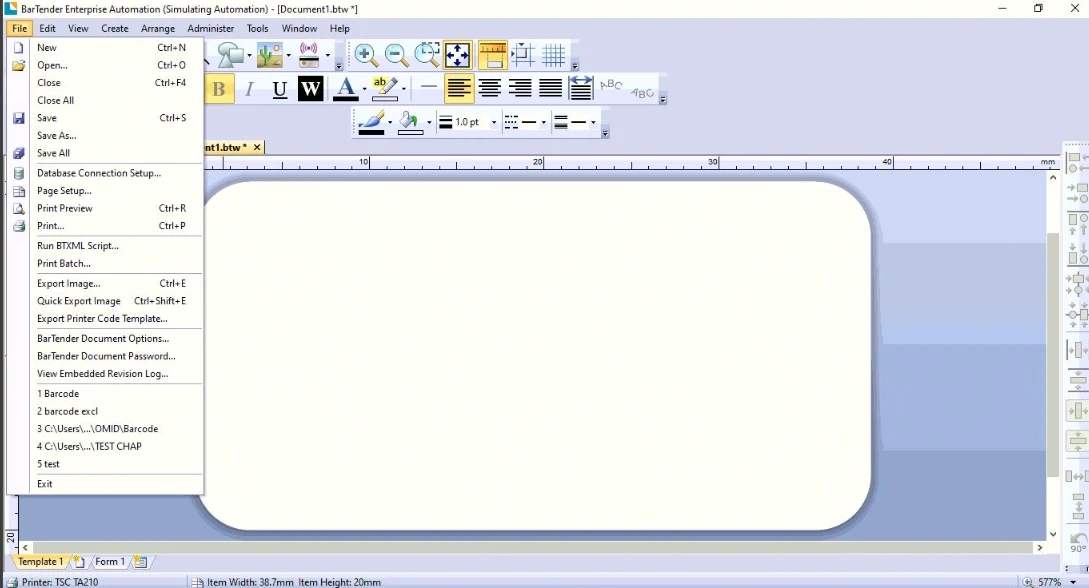Open the compound line style dropdown
The height and width of the screenshot is (588, 1089).
coord(592,122)
